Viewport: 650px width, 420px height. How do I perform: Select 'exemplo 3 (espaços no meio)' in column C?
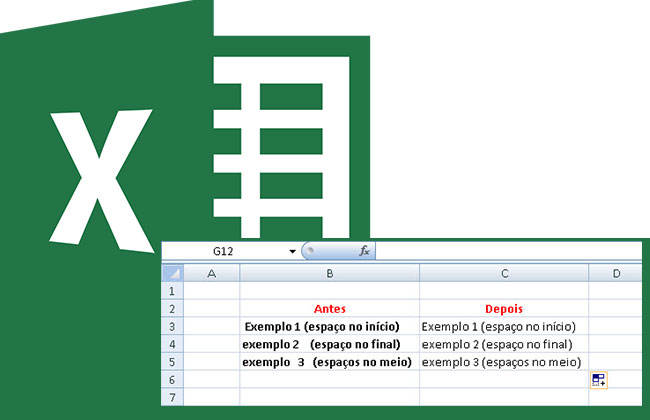click(504, 362)
